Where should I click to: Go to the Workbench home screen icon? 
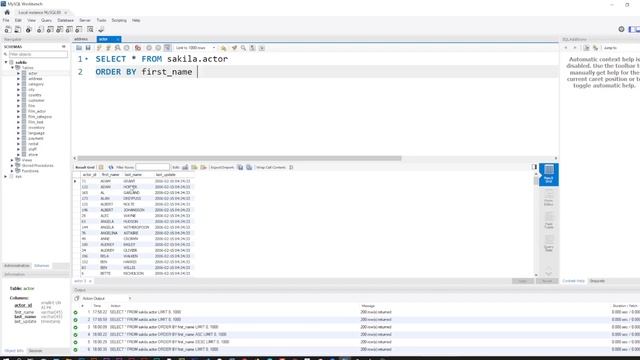(7, 12)
